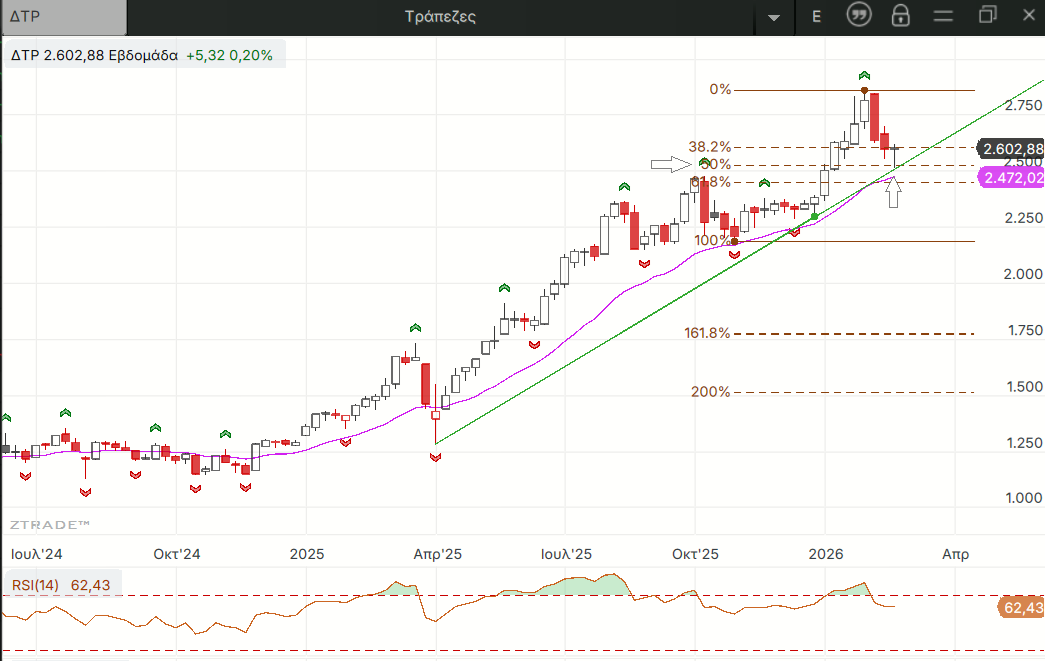Select the upward white arrow annotation

click(894, 192)
